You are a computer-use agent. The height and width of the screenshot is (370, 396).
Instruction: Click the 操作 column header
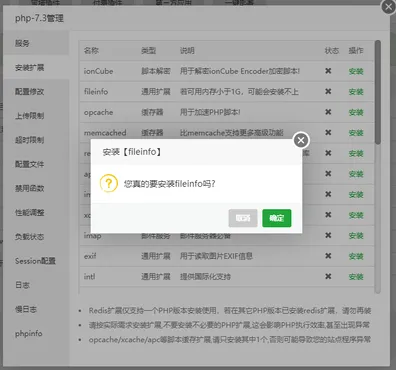coord(356,50)
